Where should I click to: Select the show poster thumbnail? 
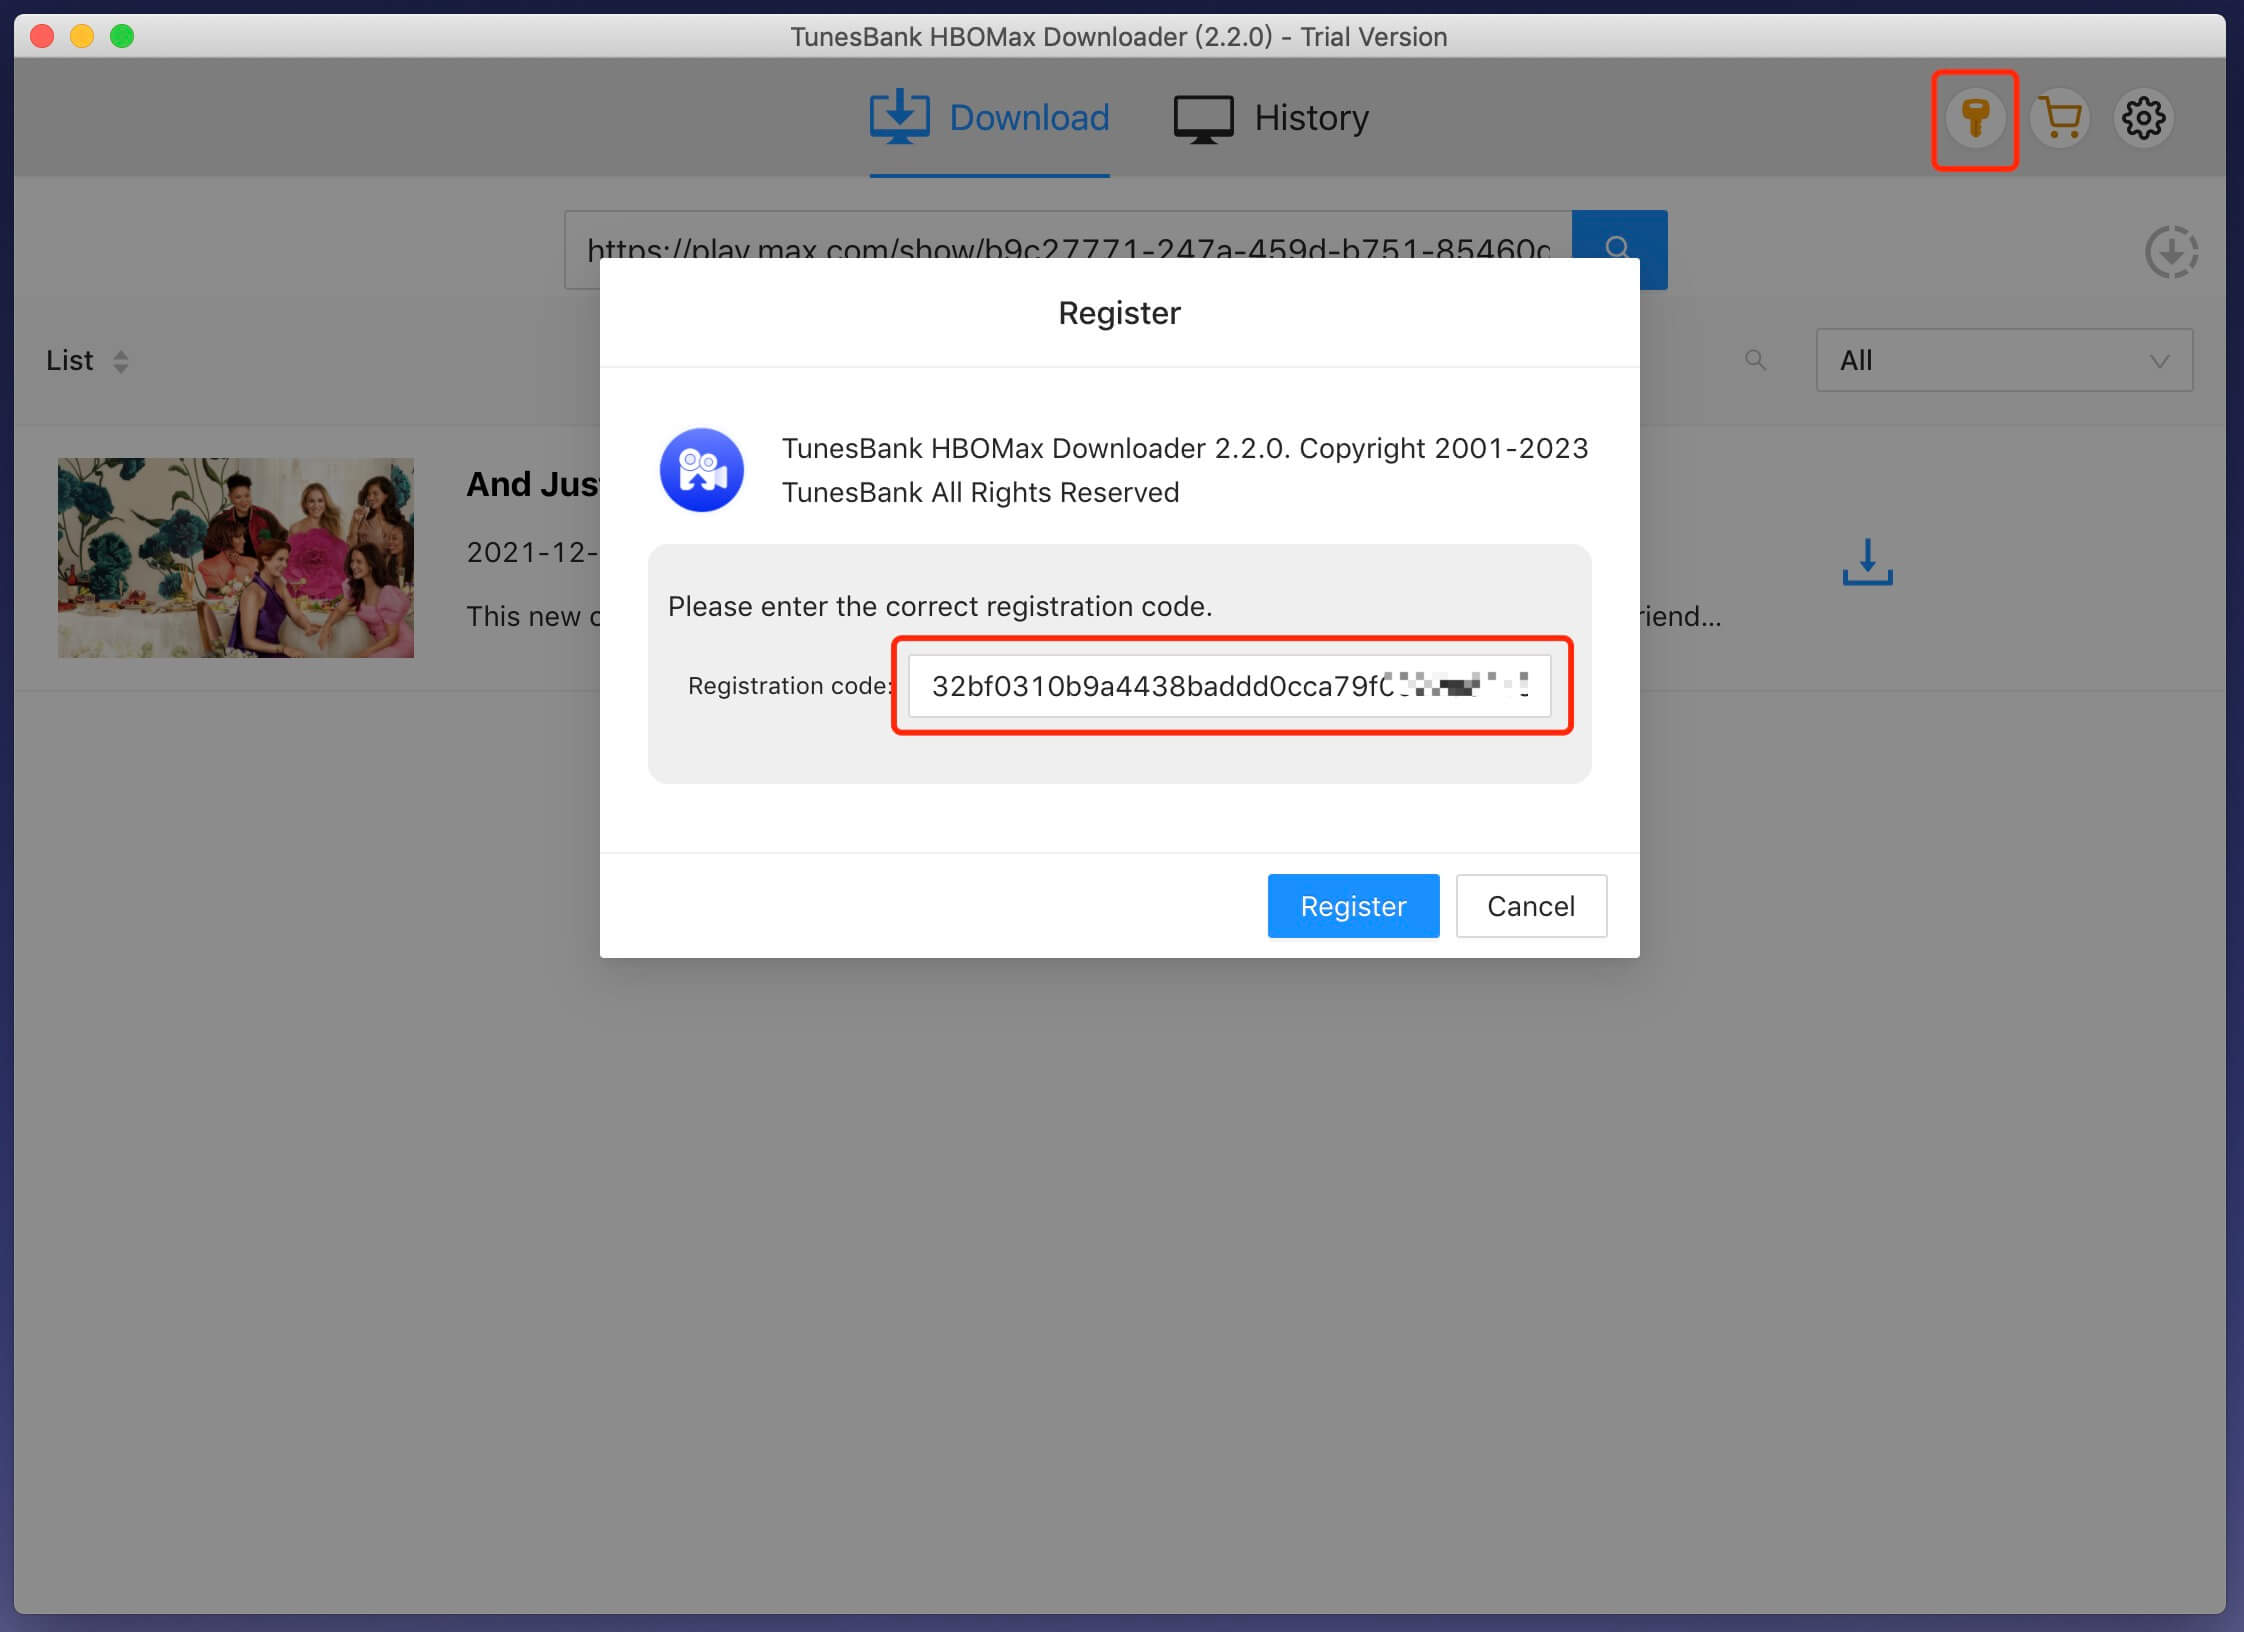coord(236,558)
